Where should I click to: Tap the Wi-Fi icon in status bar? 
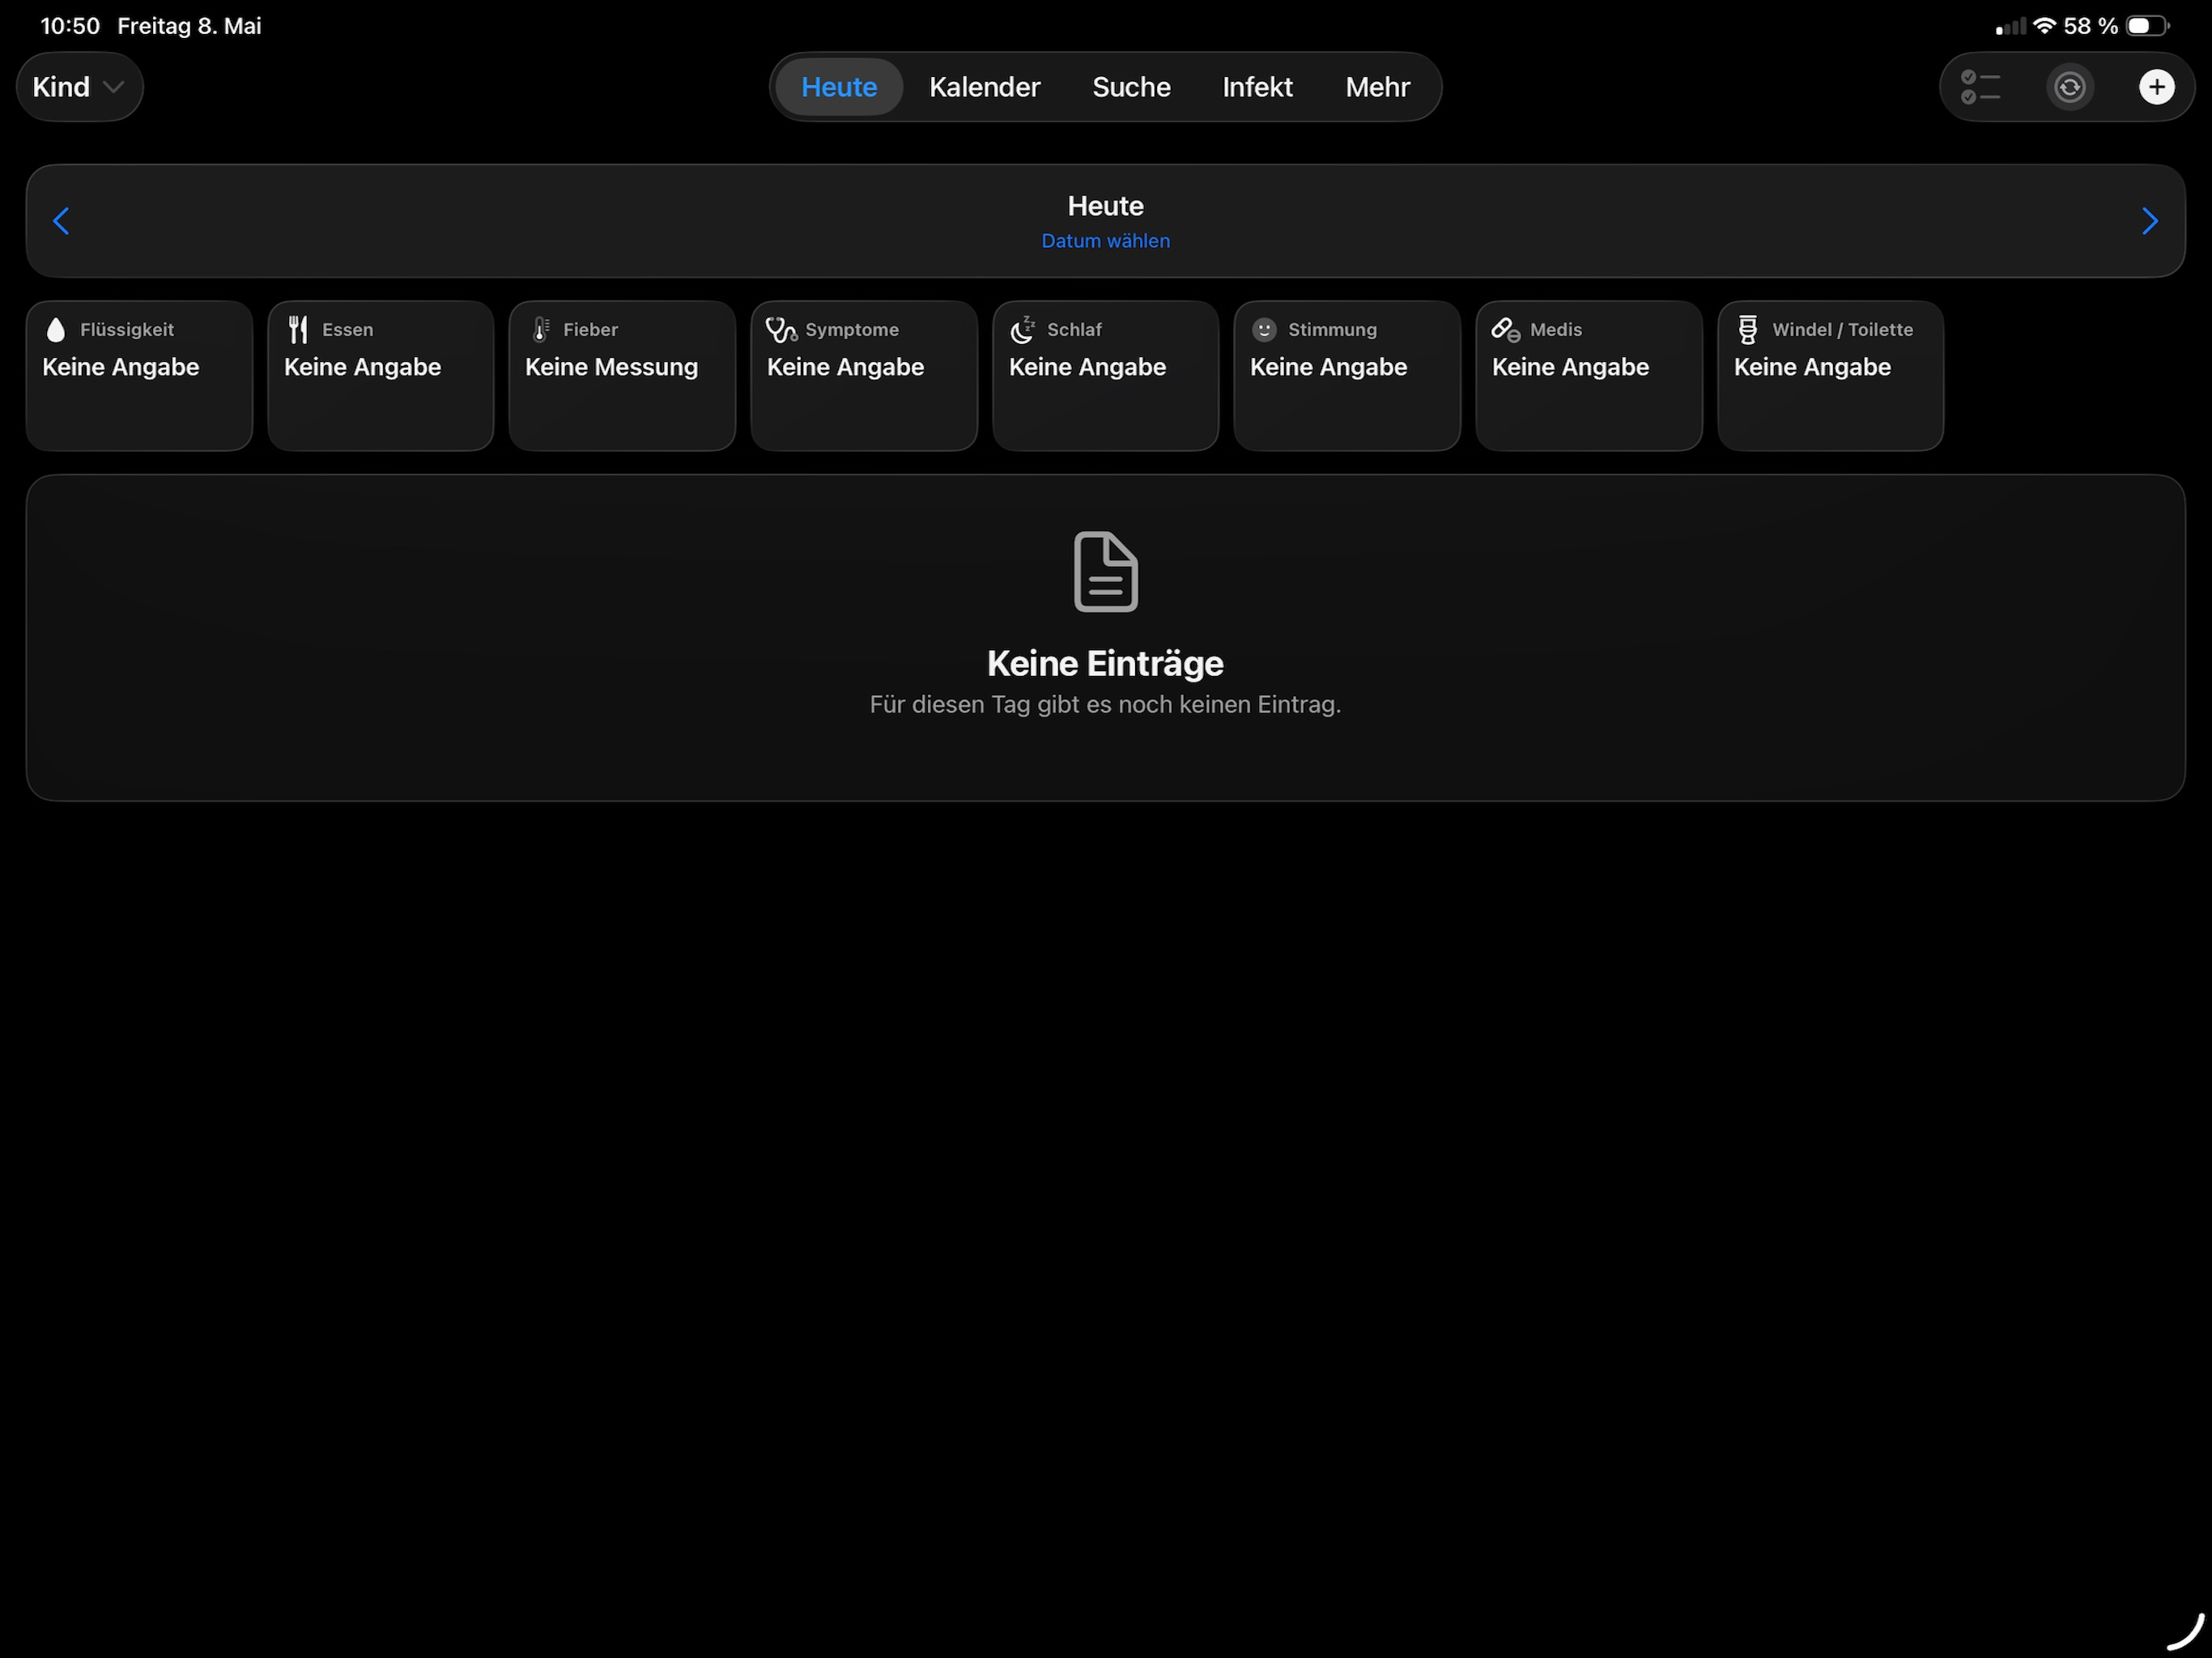pos(2045,26)
